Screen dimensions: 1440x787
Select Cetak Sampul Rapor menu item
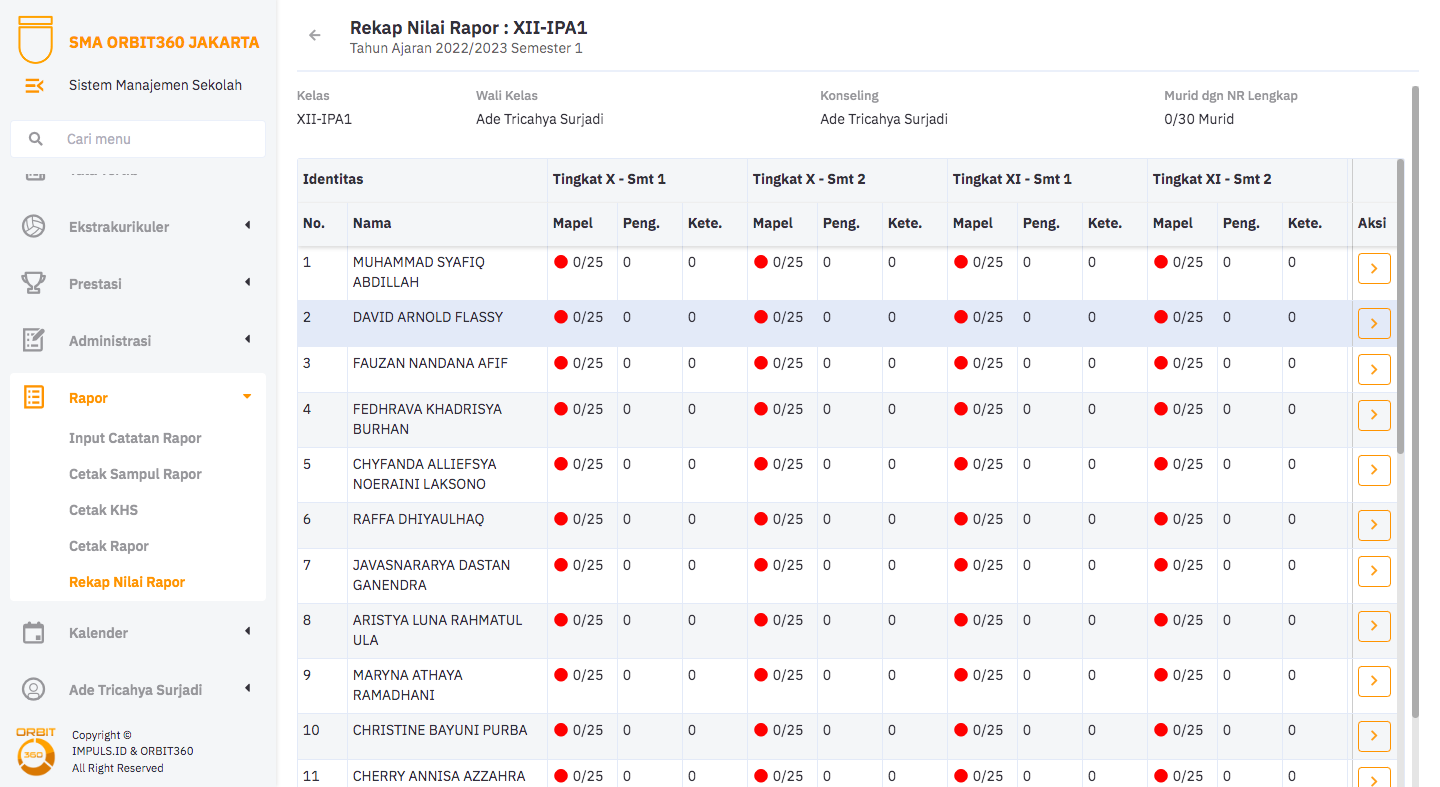point(135,474)
